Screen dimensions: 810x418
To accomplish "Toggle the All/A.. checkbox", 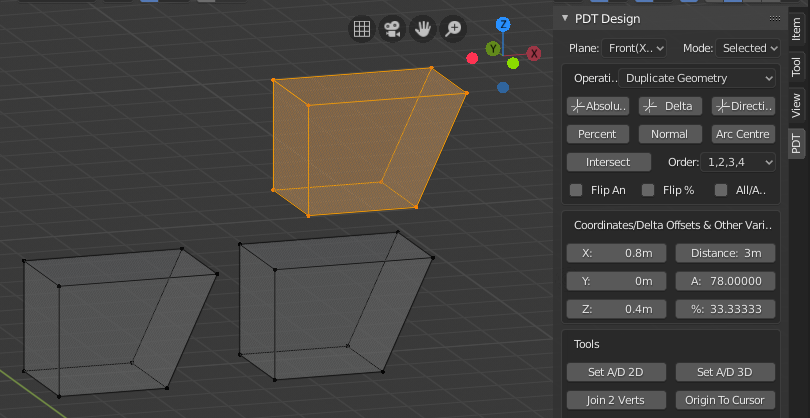I will pos(720,190).
